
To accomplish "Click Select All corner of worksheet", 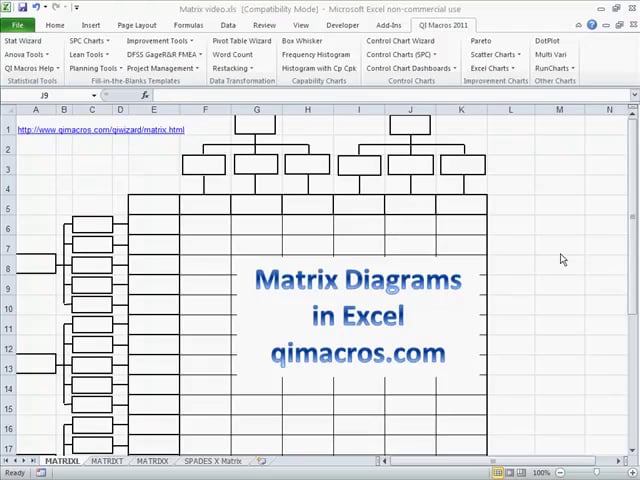I will [8, 110].
